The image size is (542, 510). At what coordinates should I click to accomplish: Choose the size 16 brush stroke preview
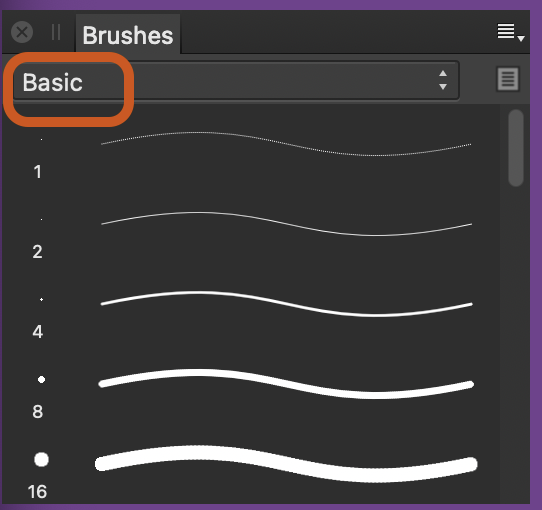click(x=286, y=464)
